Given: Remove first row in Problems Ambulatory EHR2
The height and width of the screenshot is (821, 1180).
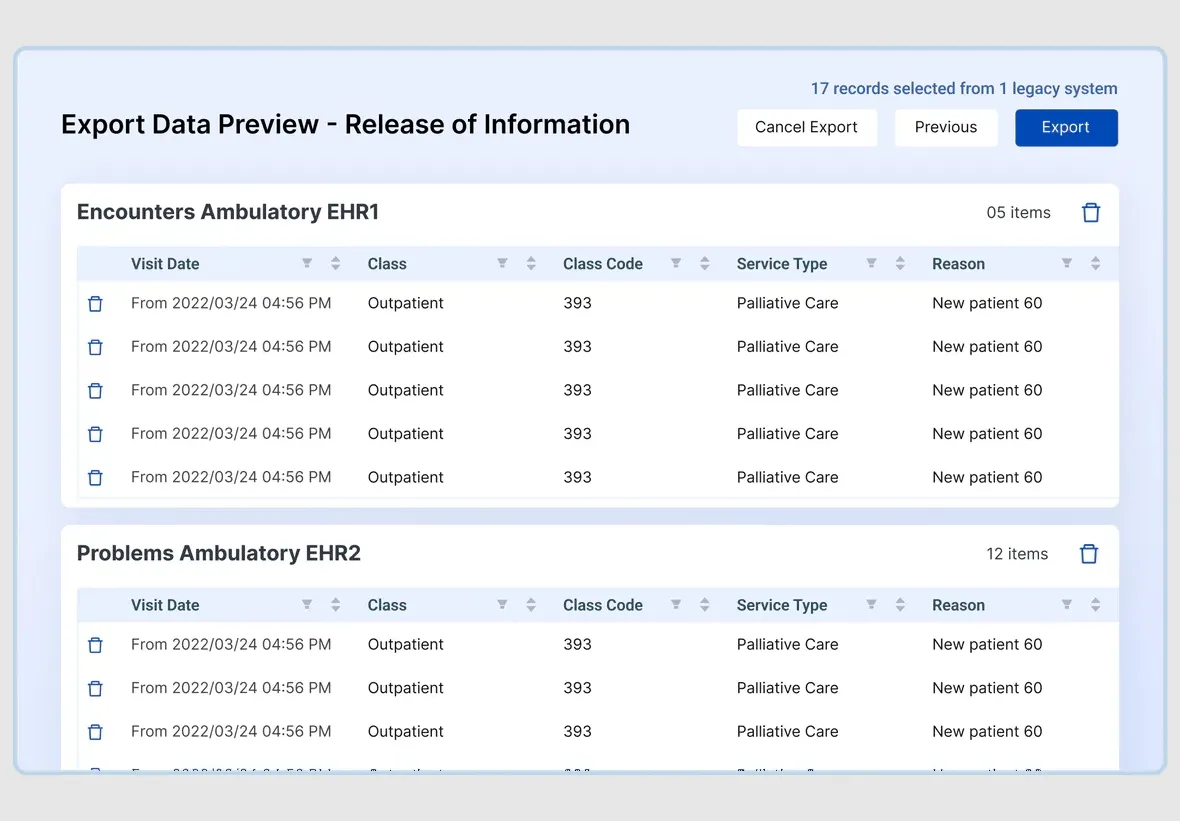Looking at the screenshot, I should point(95,645).
